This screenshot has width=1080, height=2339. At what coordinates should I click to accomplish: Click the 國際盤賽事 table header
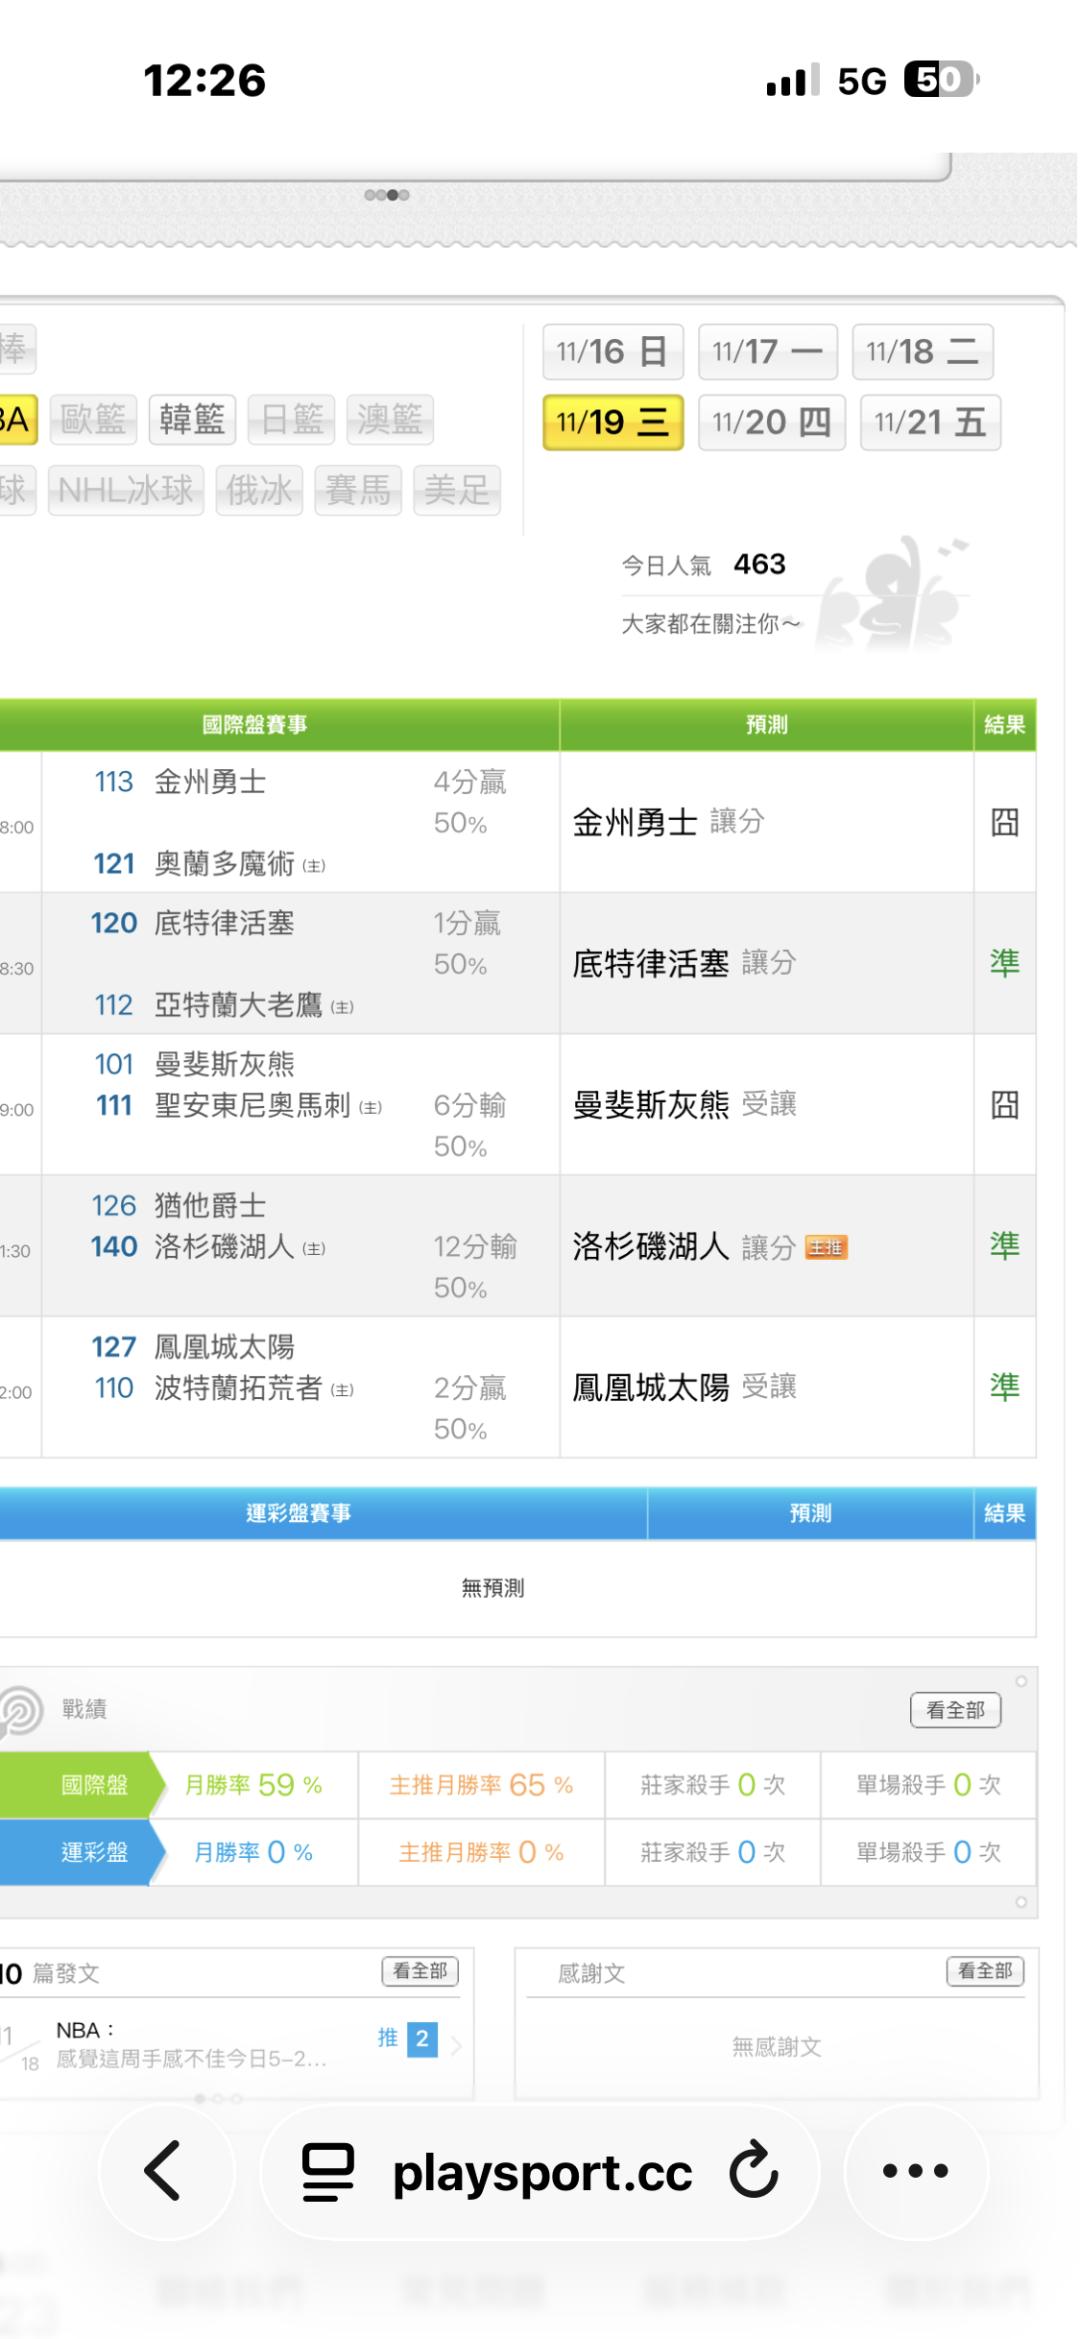255,725
